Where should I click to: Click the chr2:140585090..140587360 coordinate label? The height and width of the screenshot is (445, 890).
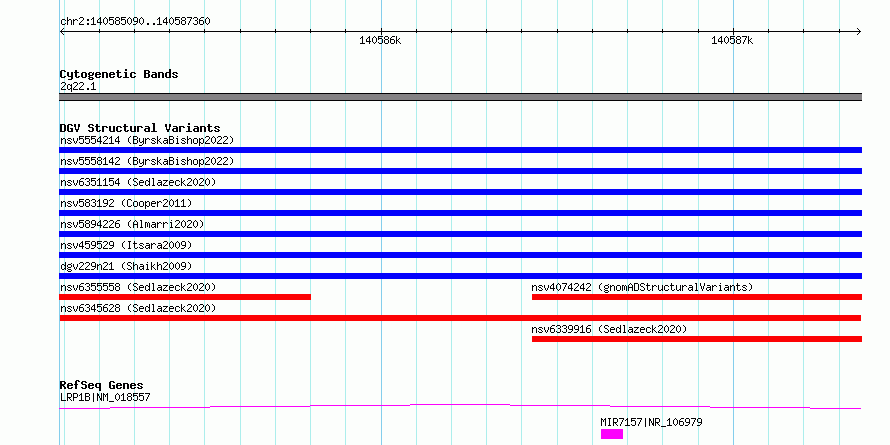(135, 21)
